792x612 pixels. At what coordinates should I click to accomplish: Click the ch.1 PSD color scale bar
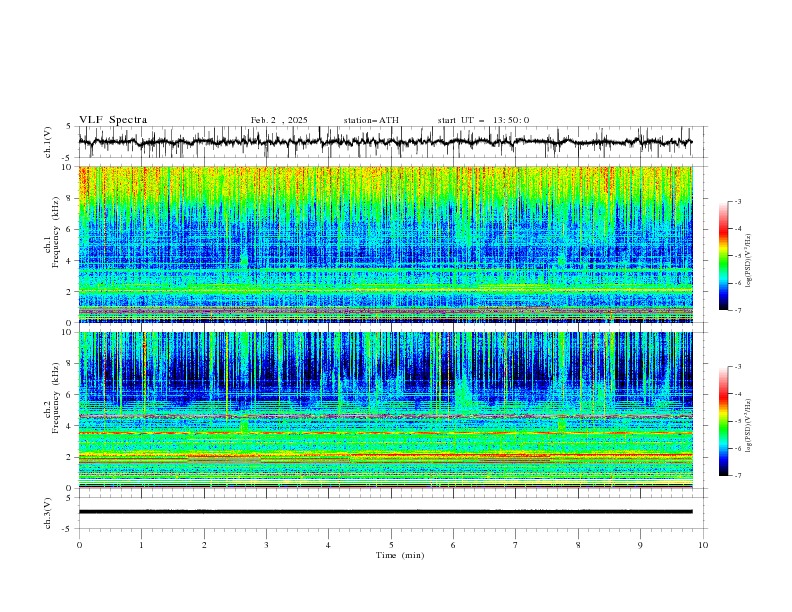tap(724, 256)
